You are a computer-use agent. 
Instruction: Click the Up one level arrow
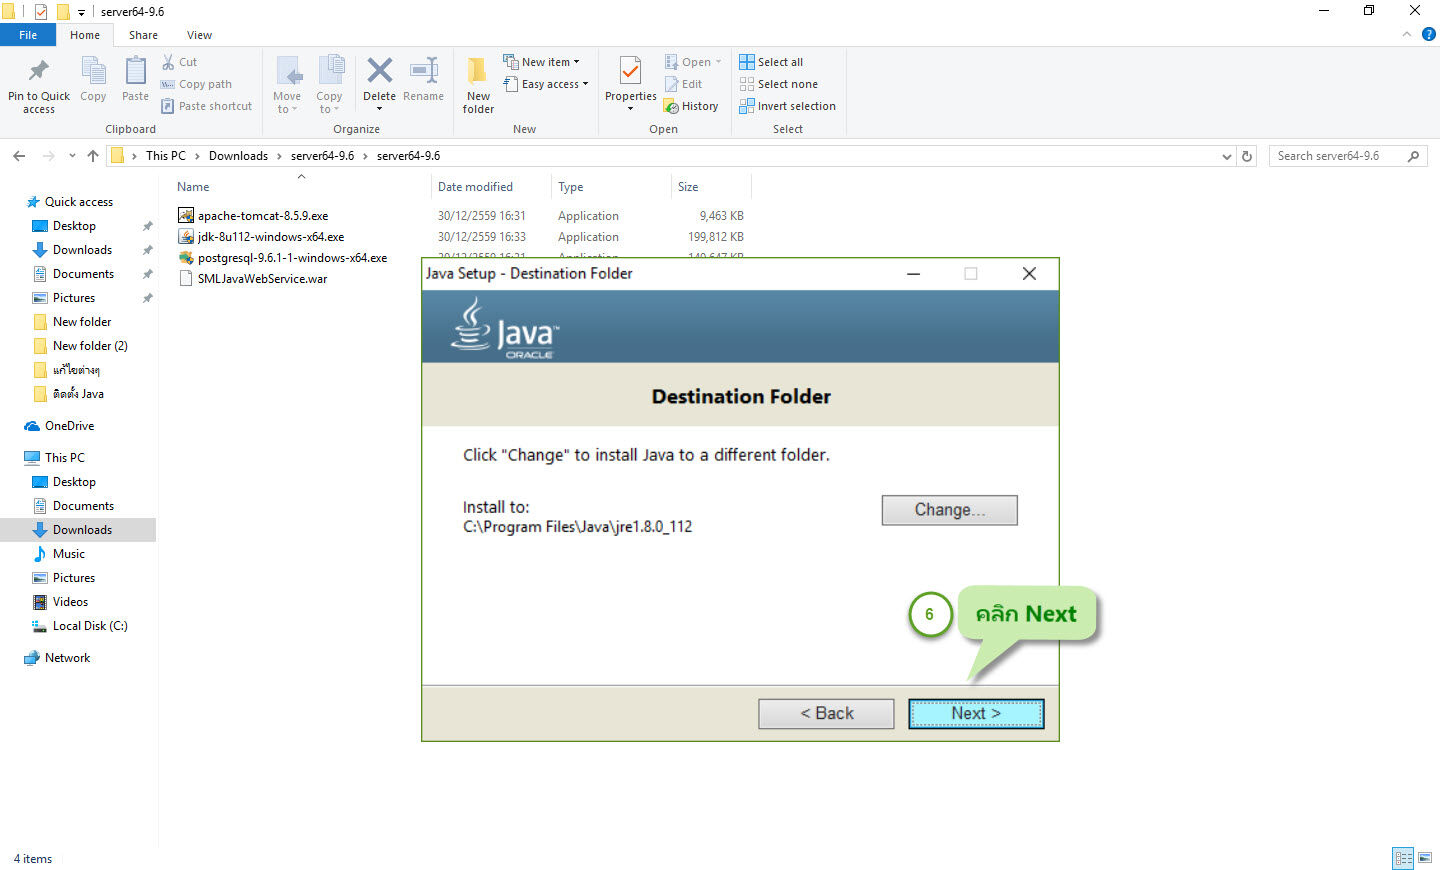pyautogui.click(x=93, y=156)
